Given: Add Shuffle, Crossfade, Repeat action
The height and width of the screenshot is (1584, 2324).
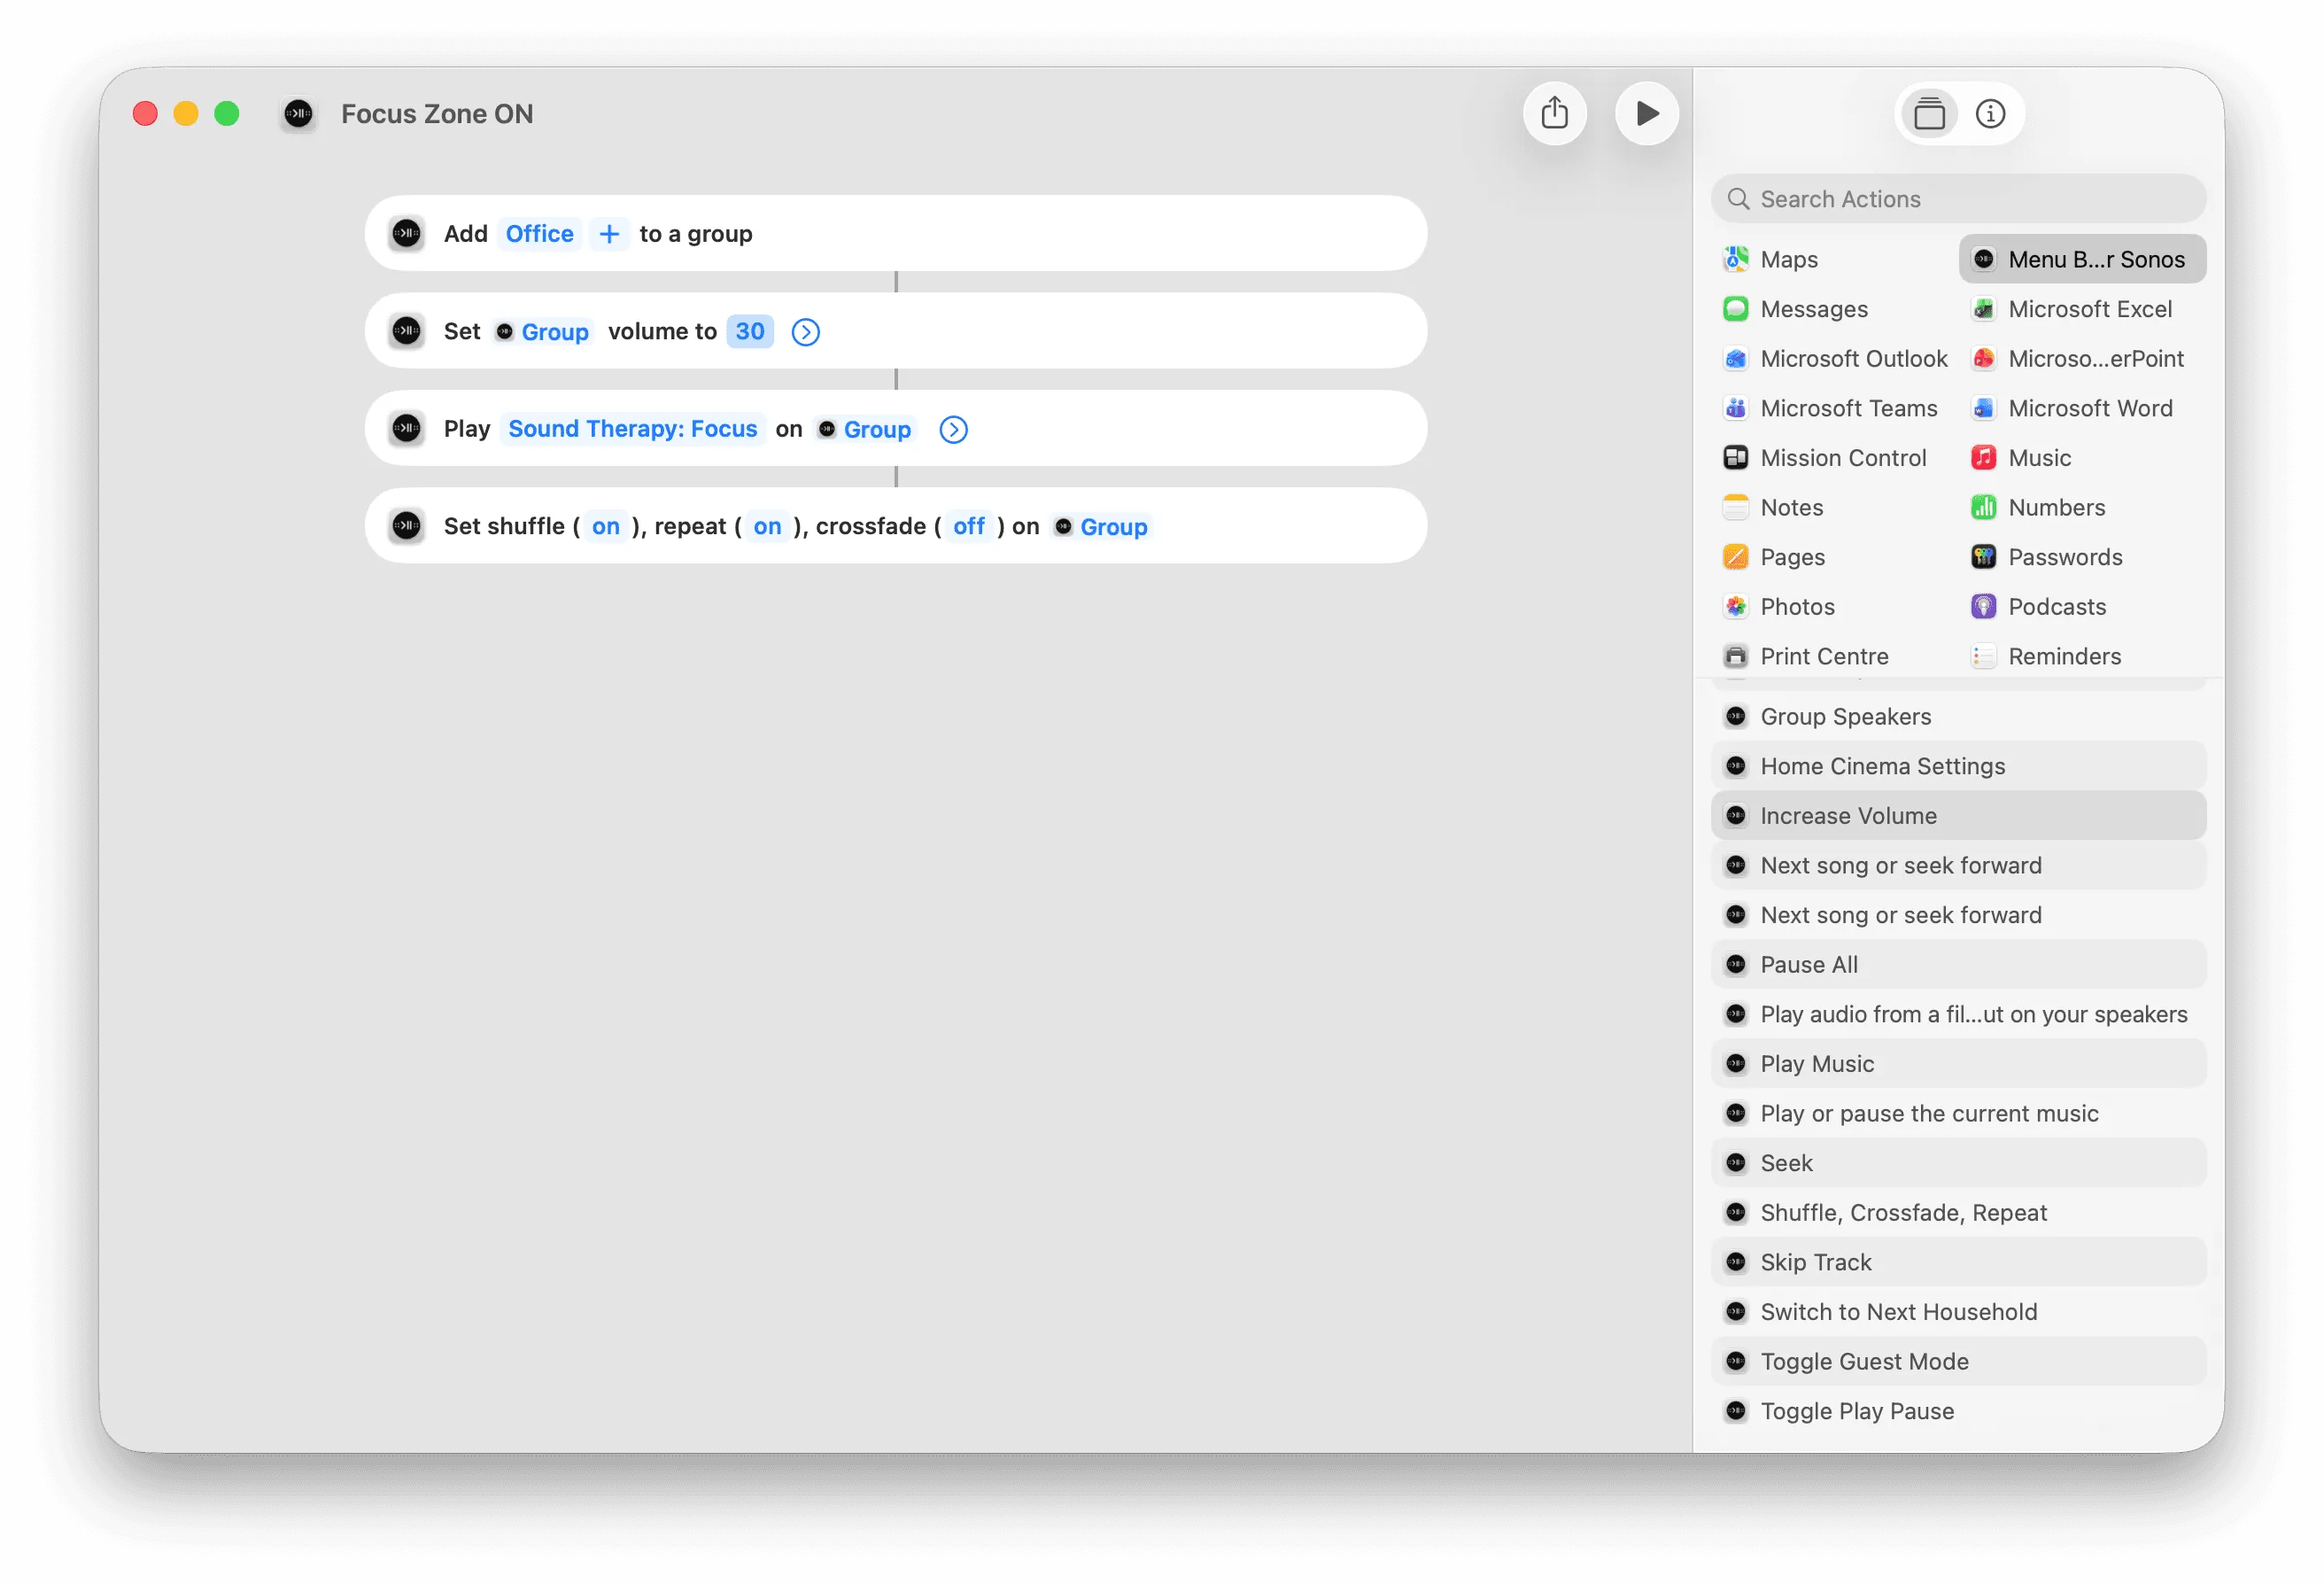Looking at the screenshot, I should click(1958, 1212).
